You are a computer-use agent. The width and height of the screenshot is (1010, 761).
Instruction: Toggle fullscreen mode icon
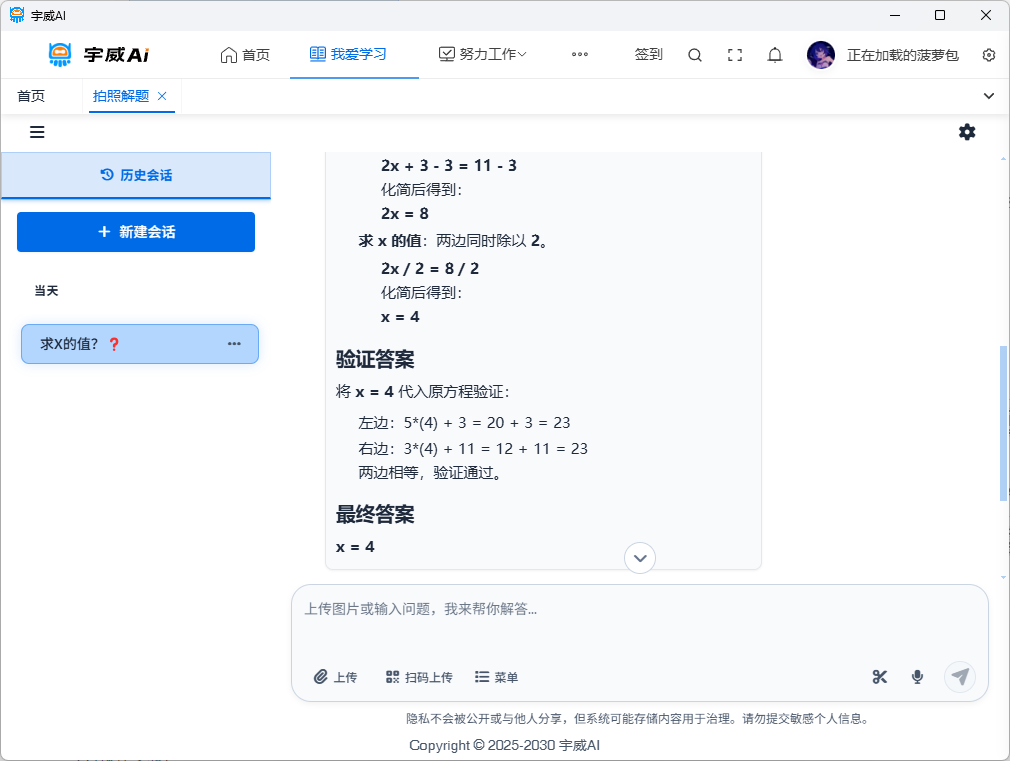pyautogui.click(x=735, y=55)
